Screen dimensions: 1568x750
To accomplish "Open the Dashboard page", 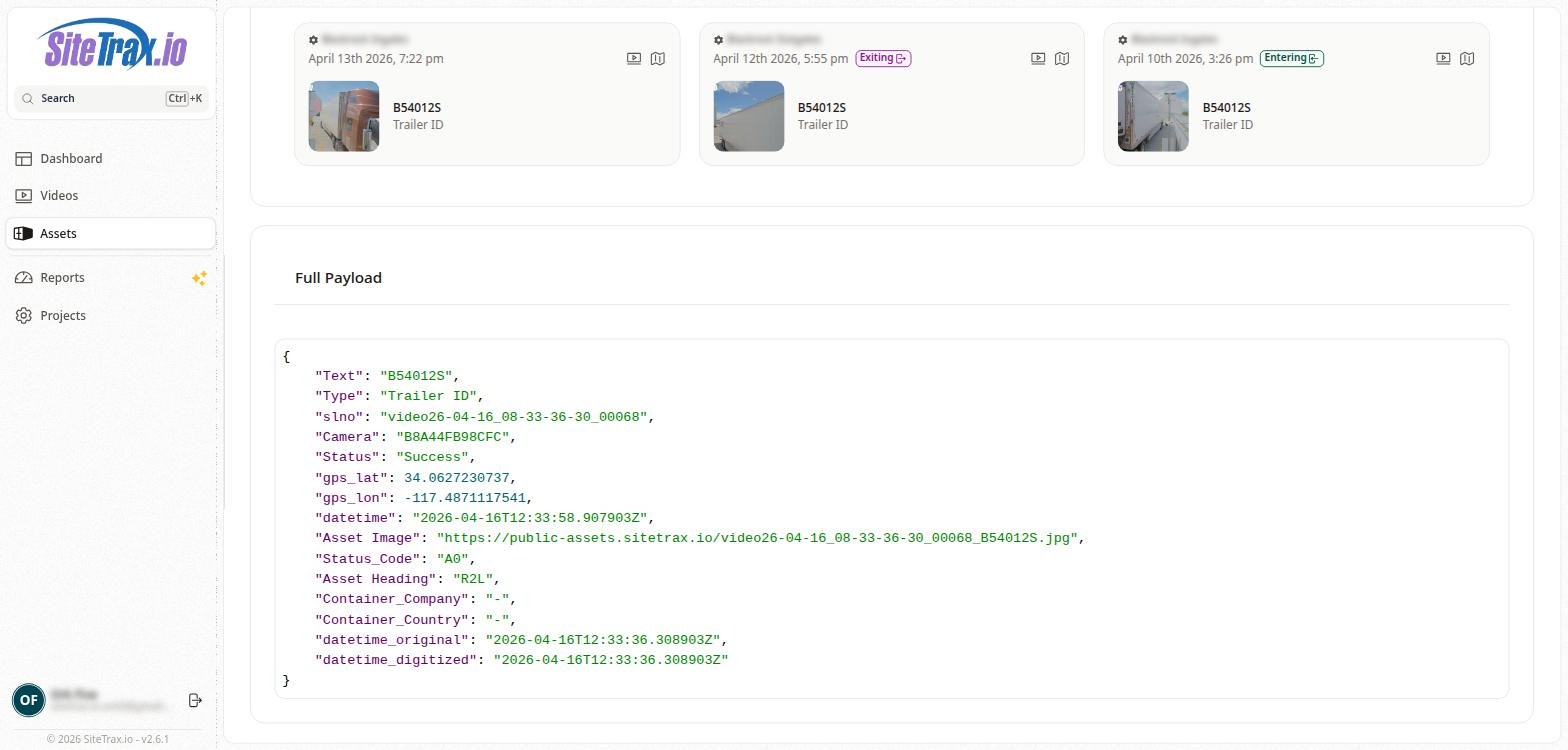I will tap(111, 158).
